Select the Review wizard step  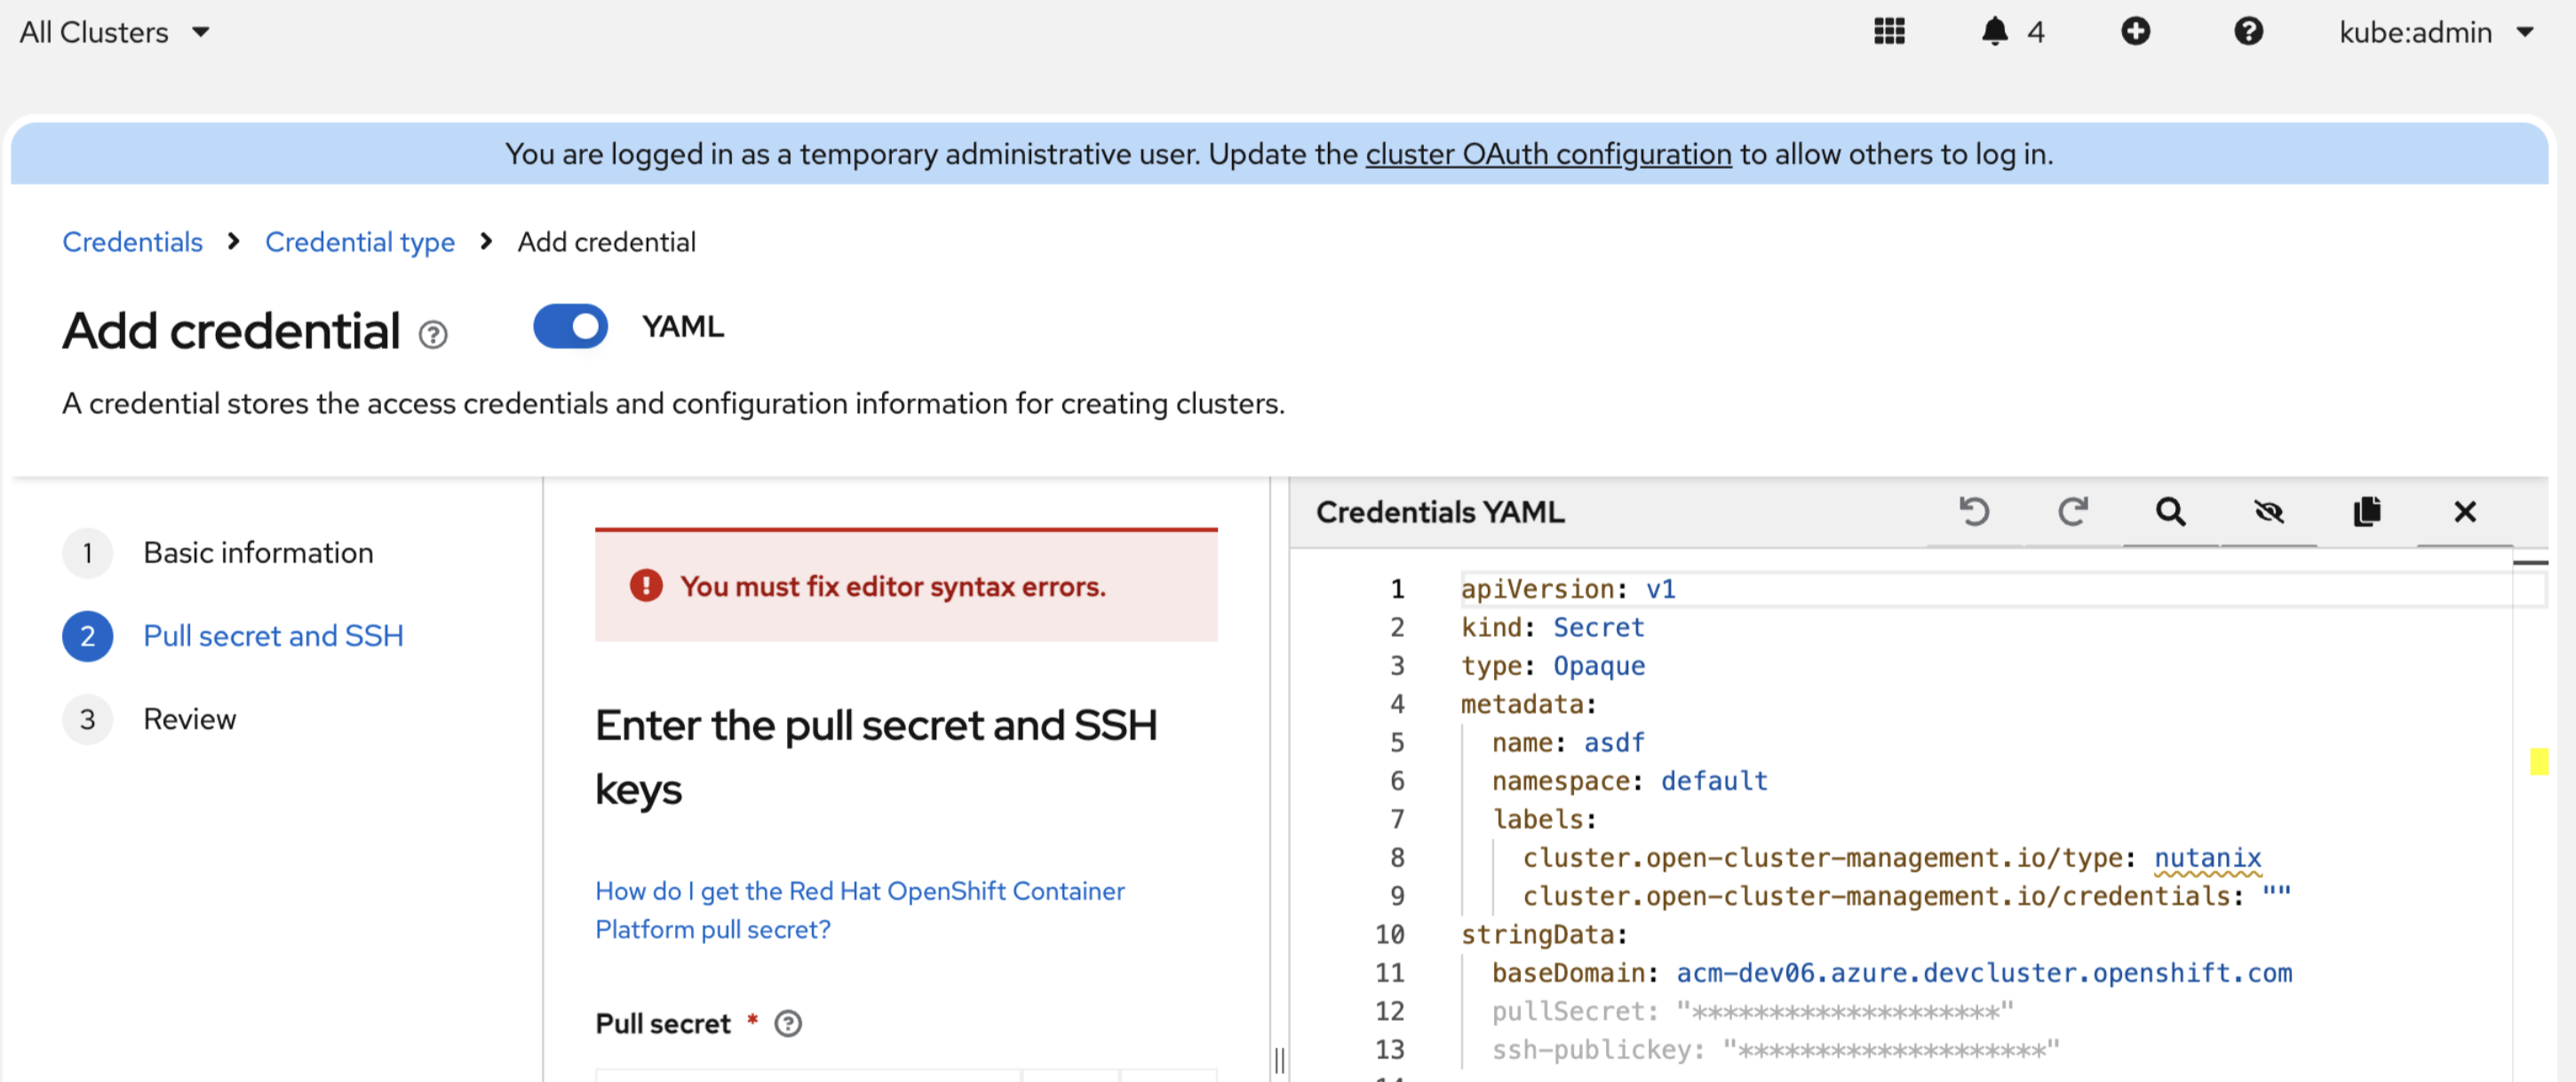coord(189,719)
